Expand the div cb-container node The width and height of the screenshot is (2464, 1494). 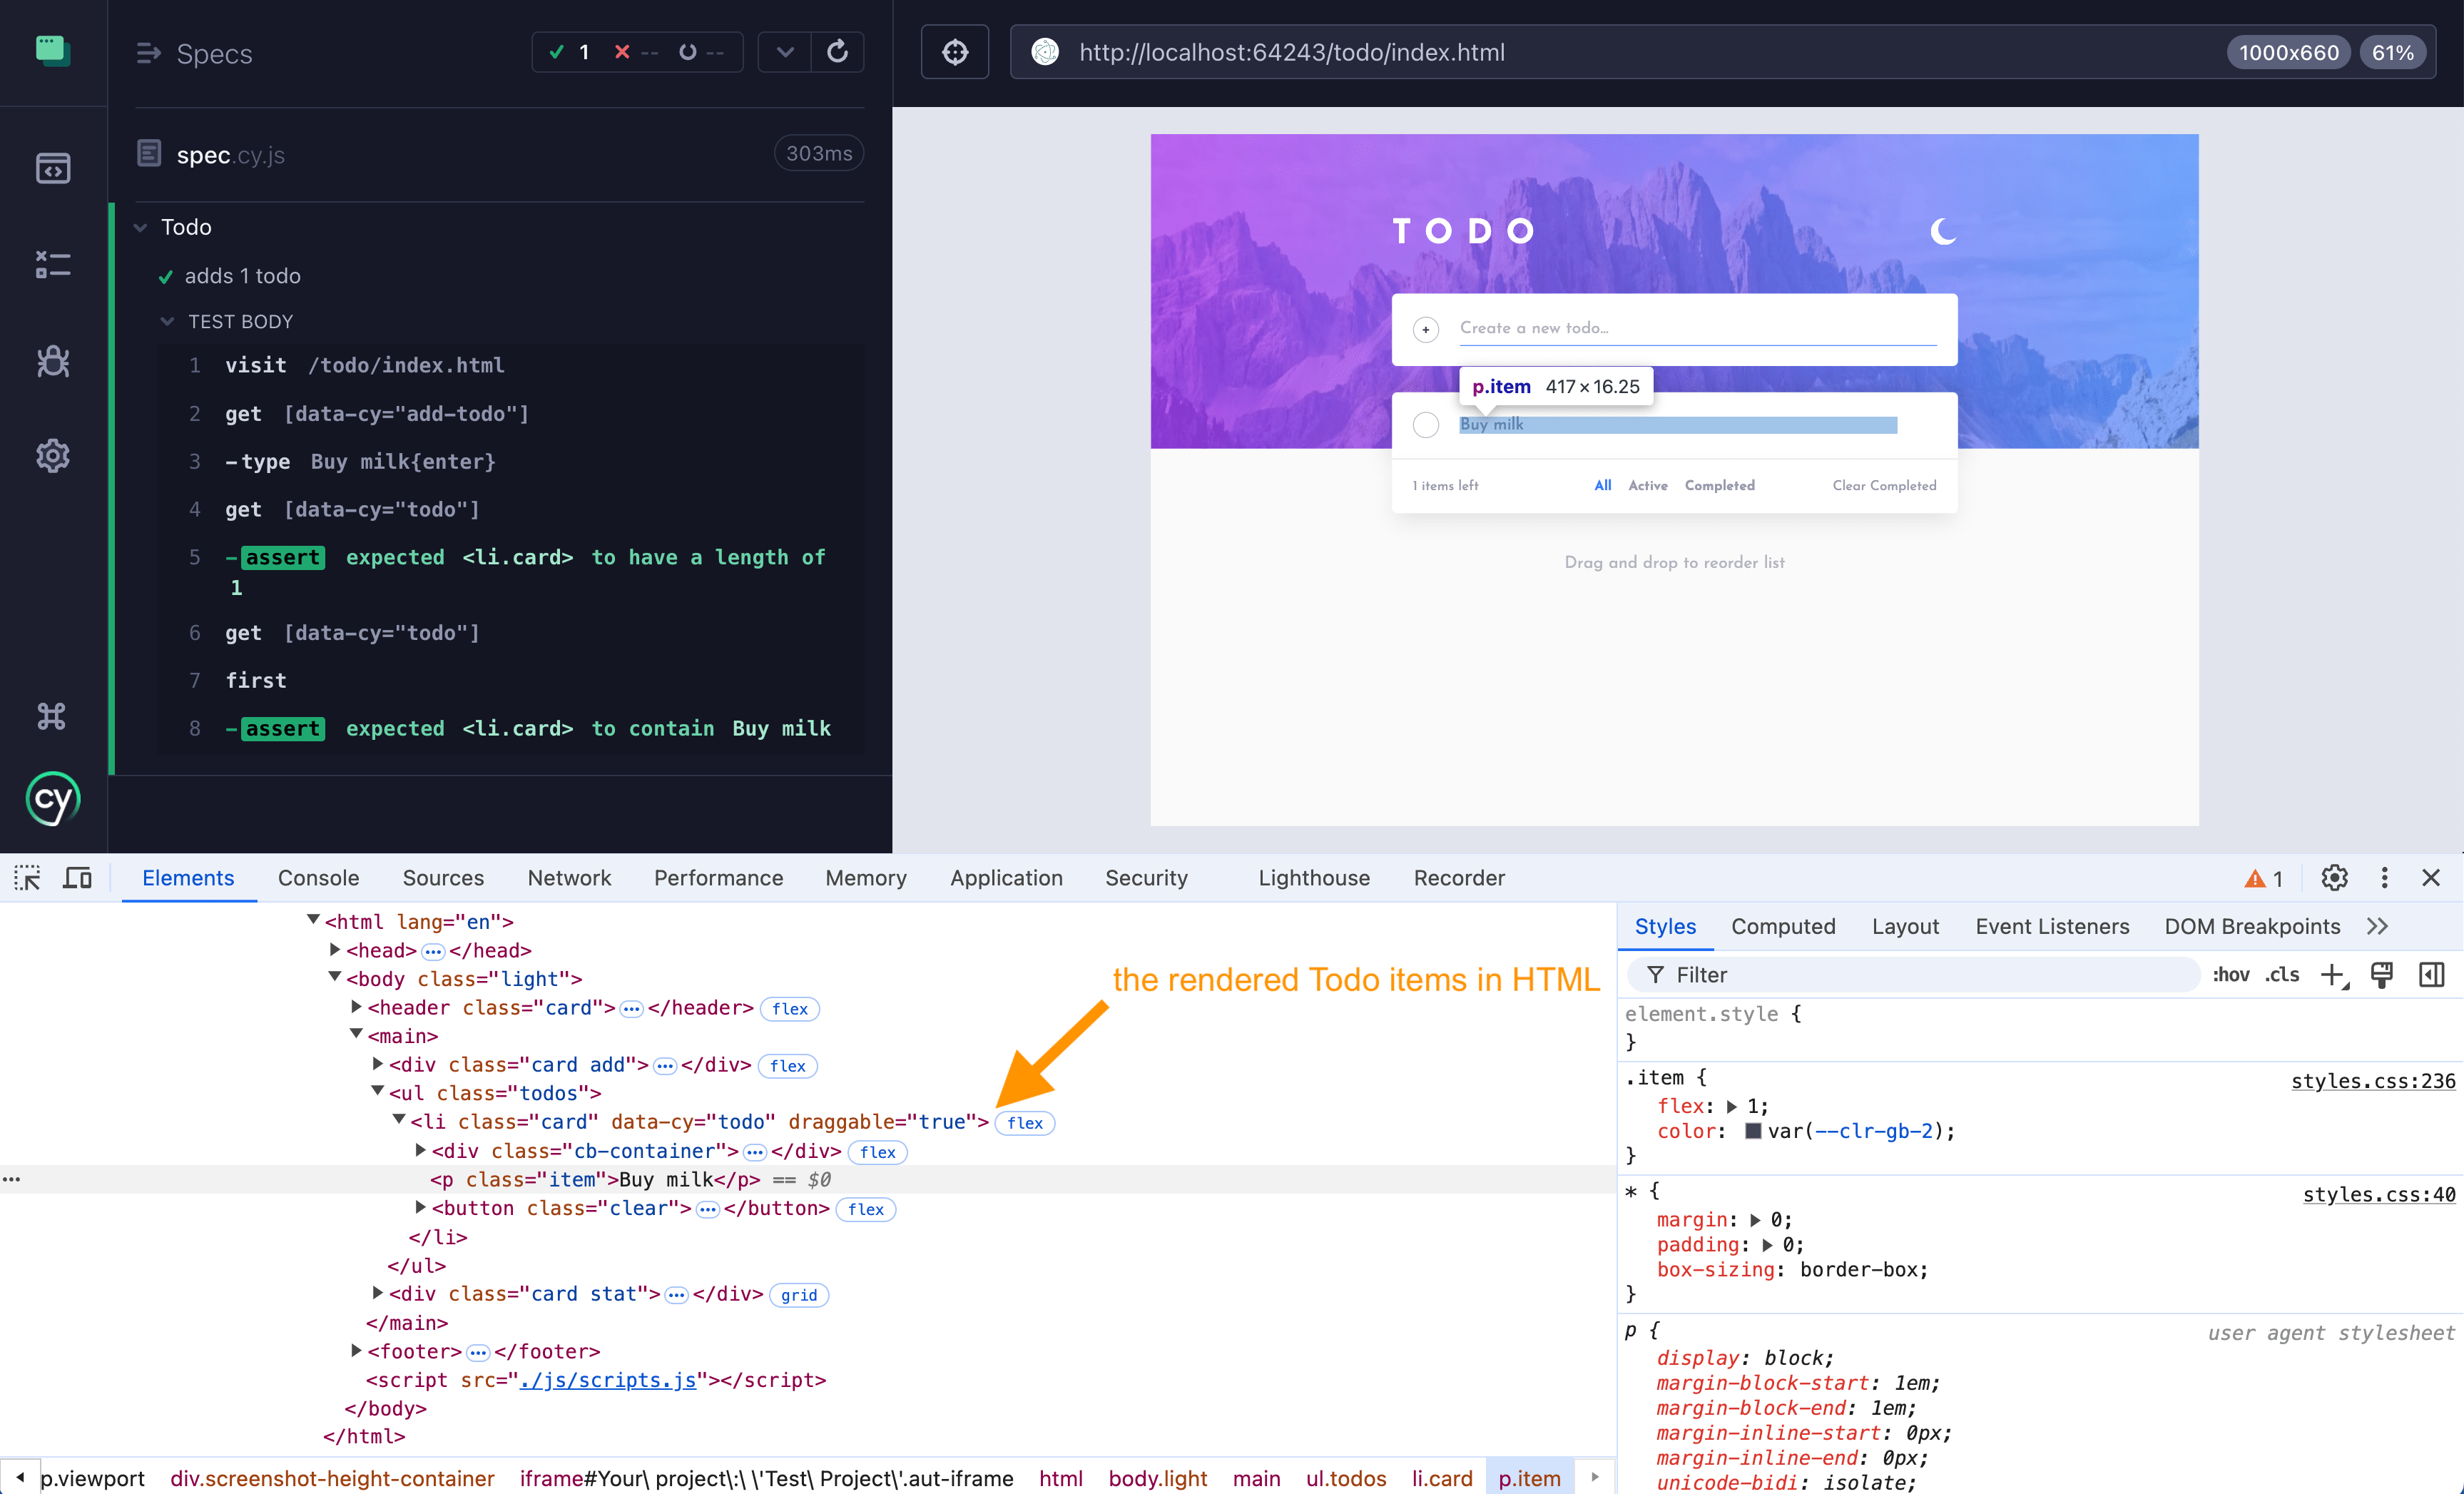pyautogui.click(x=421, y=1150)
